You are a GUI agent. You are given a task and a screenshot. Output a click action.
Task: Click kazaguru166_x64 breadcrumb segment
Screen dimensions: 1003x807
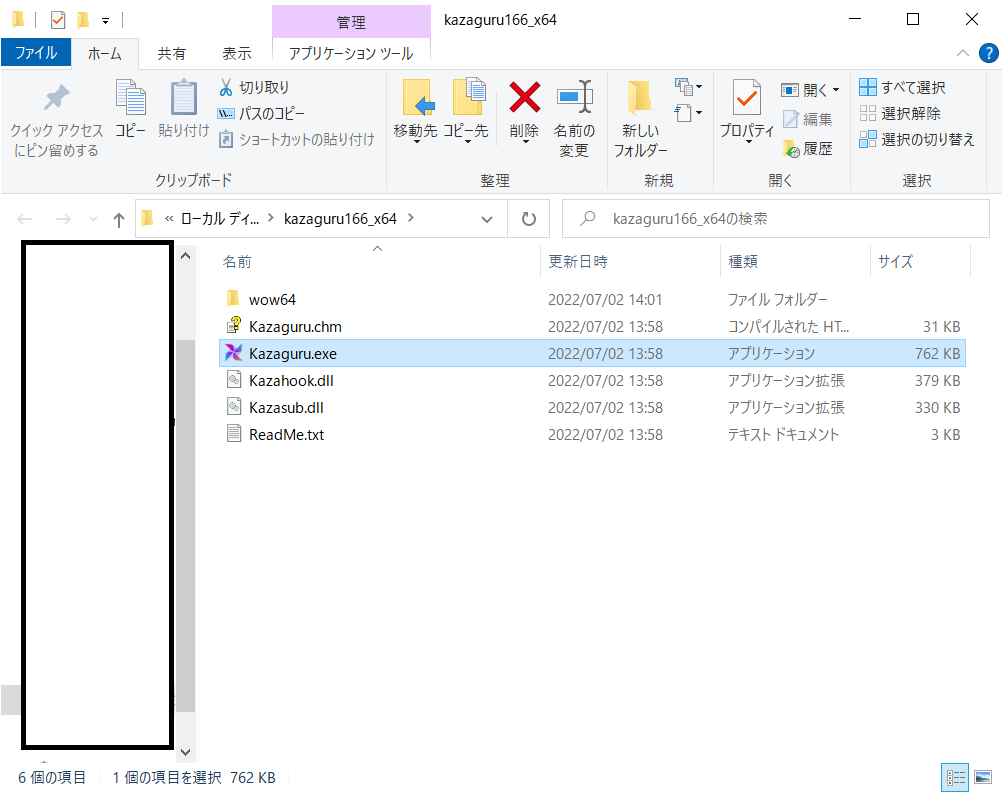point(340,219)
